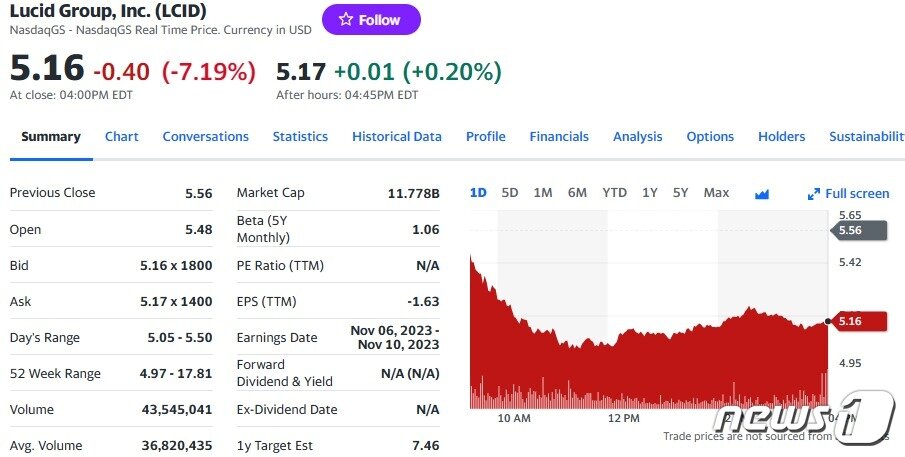This screenshot has height=457, width=905.
Task: Click the star icon in Follow button
Action: [345, 20]
